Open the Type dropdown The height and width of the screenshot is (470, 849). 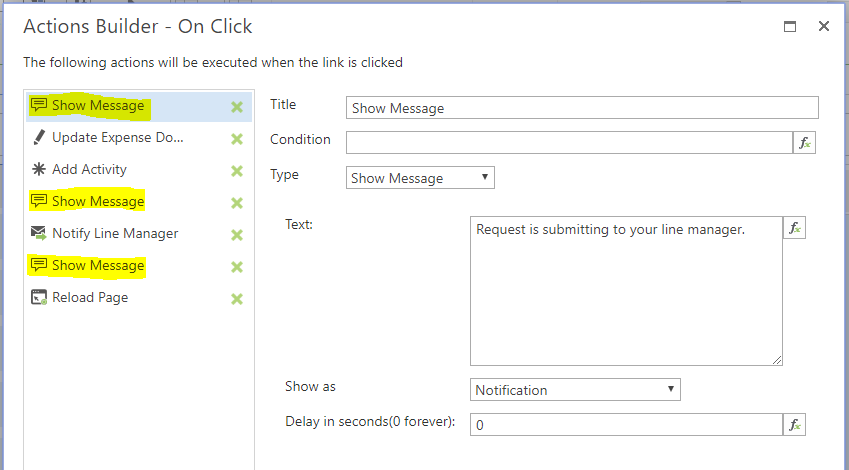(420, 178)
